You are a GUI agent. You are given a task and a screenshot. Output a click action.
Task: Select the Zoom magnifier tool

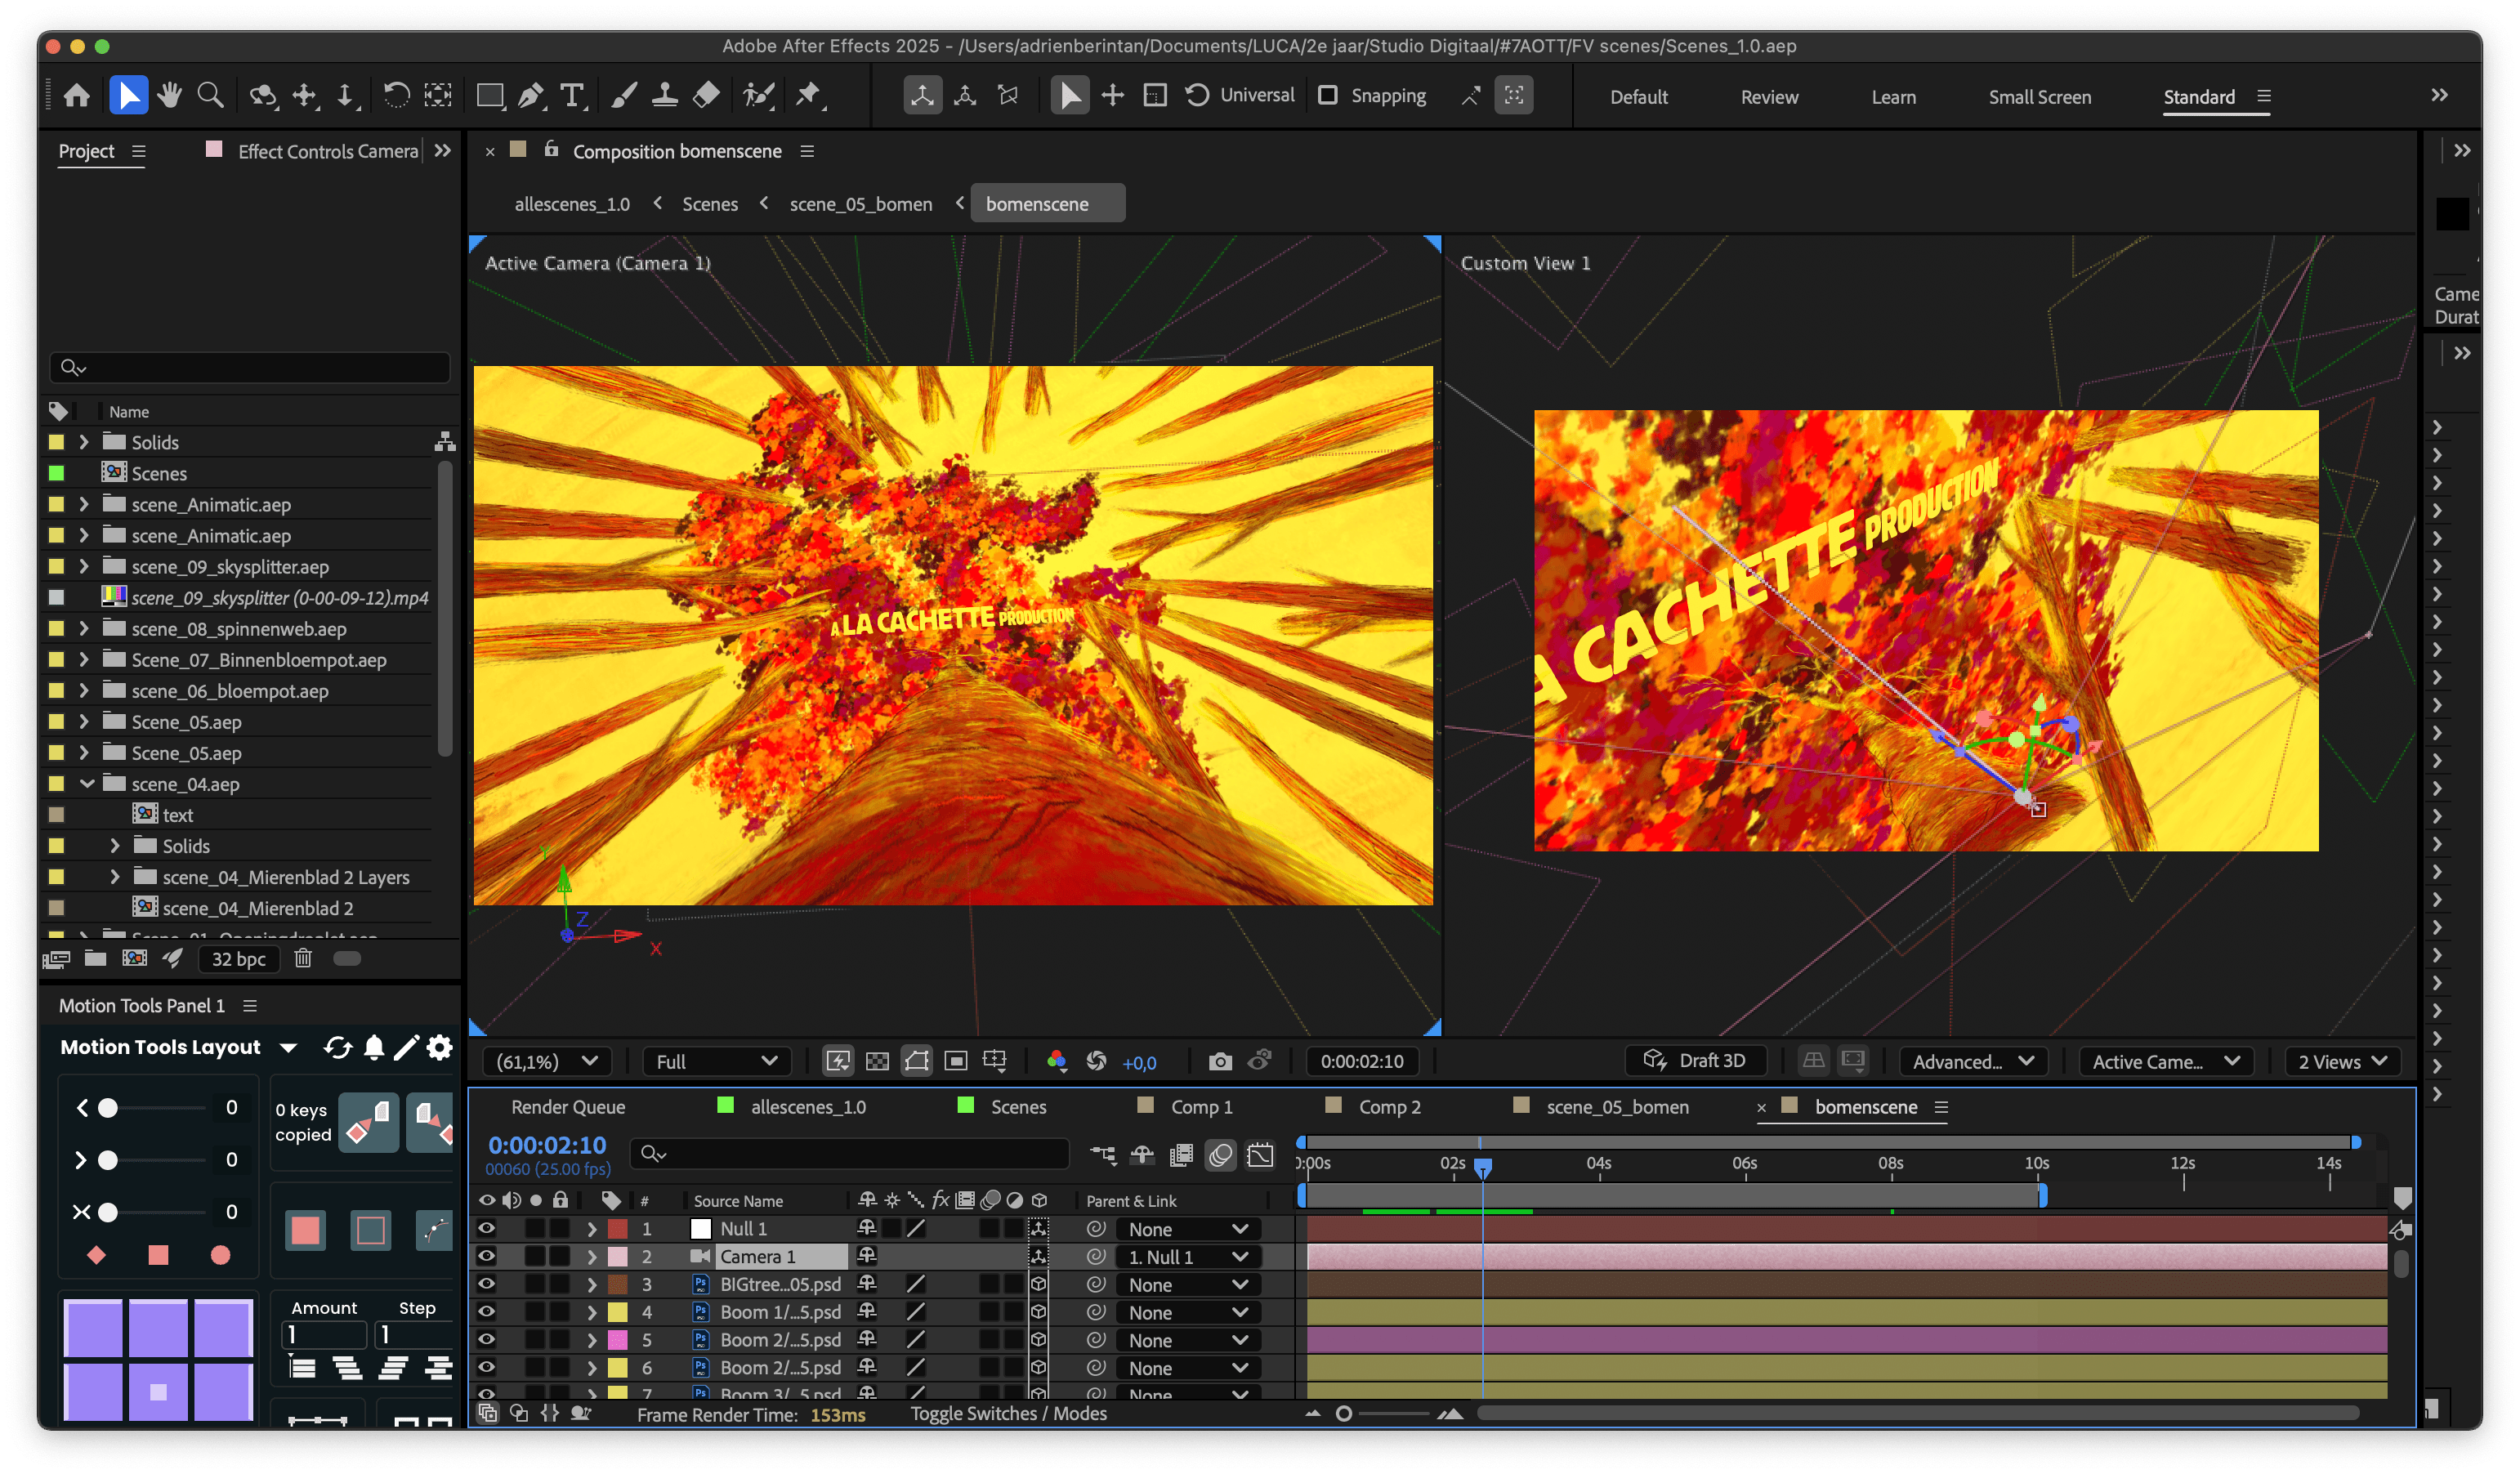210,96
